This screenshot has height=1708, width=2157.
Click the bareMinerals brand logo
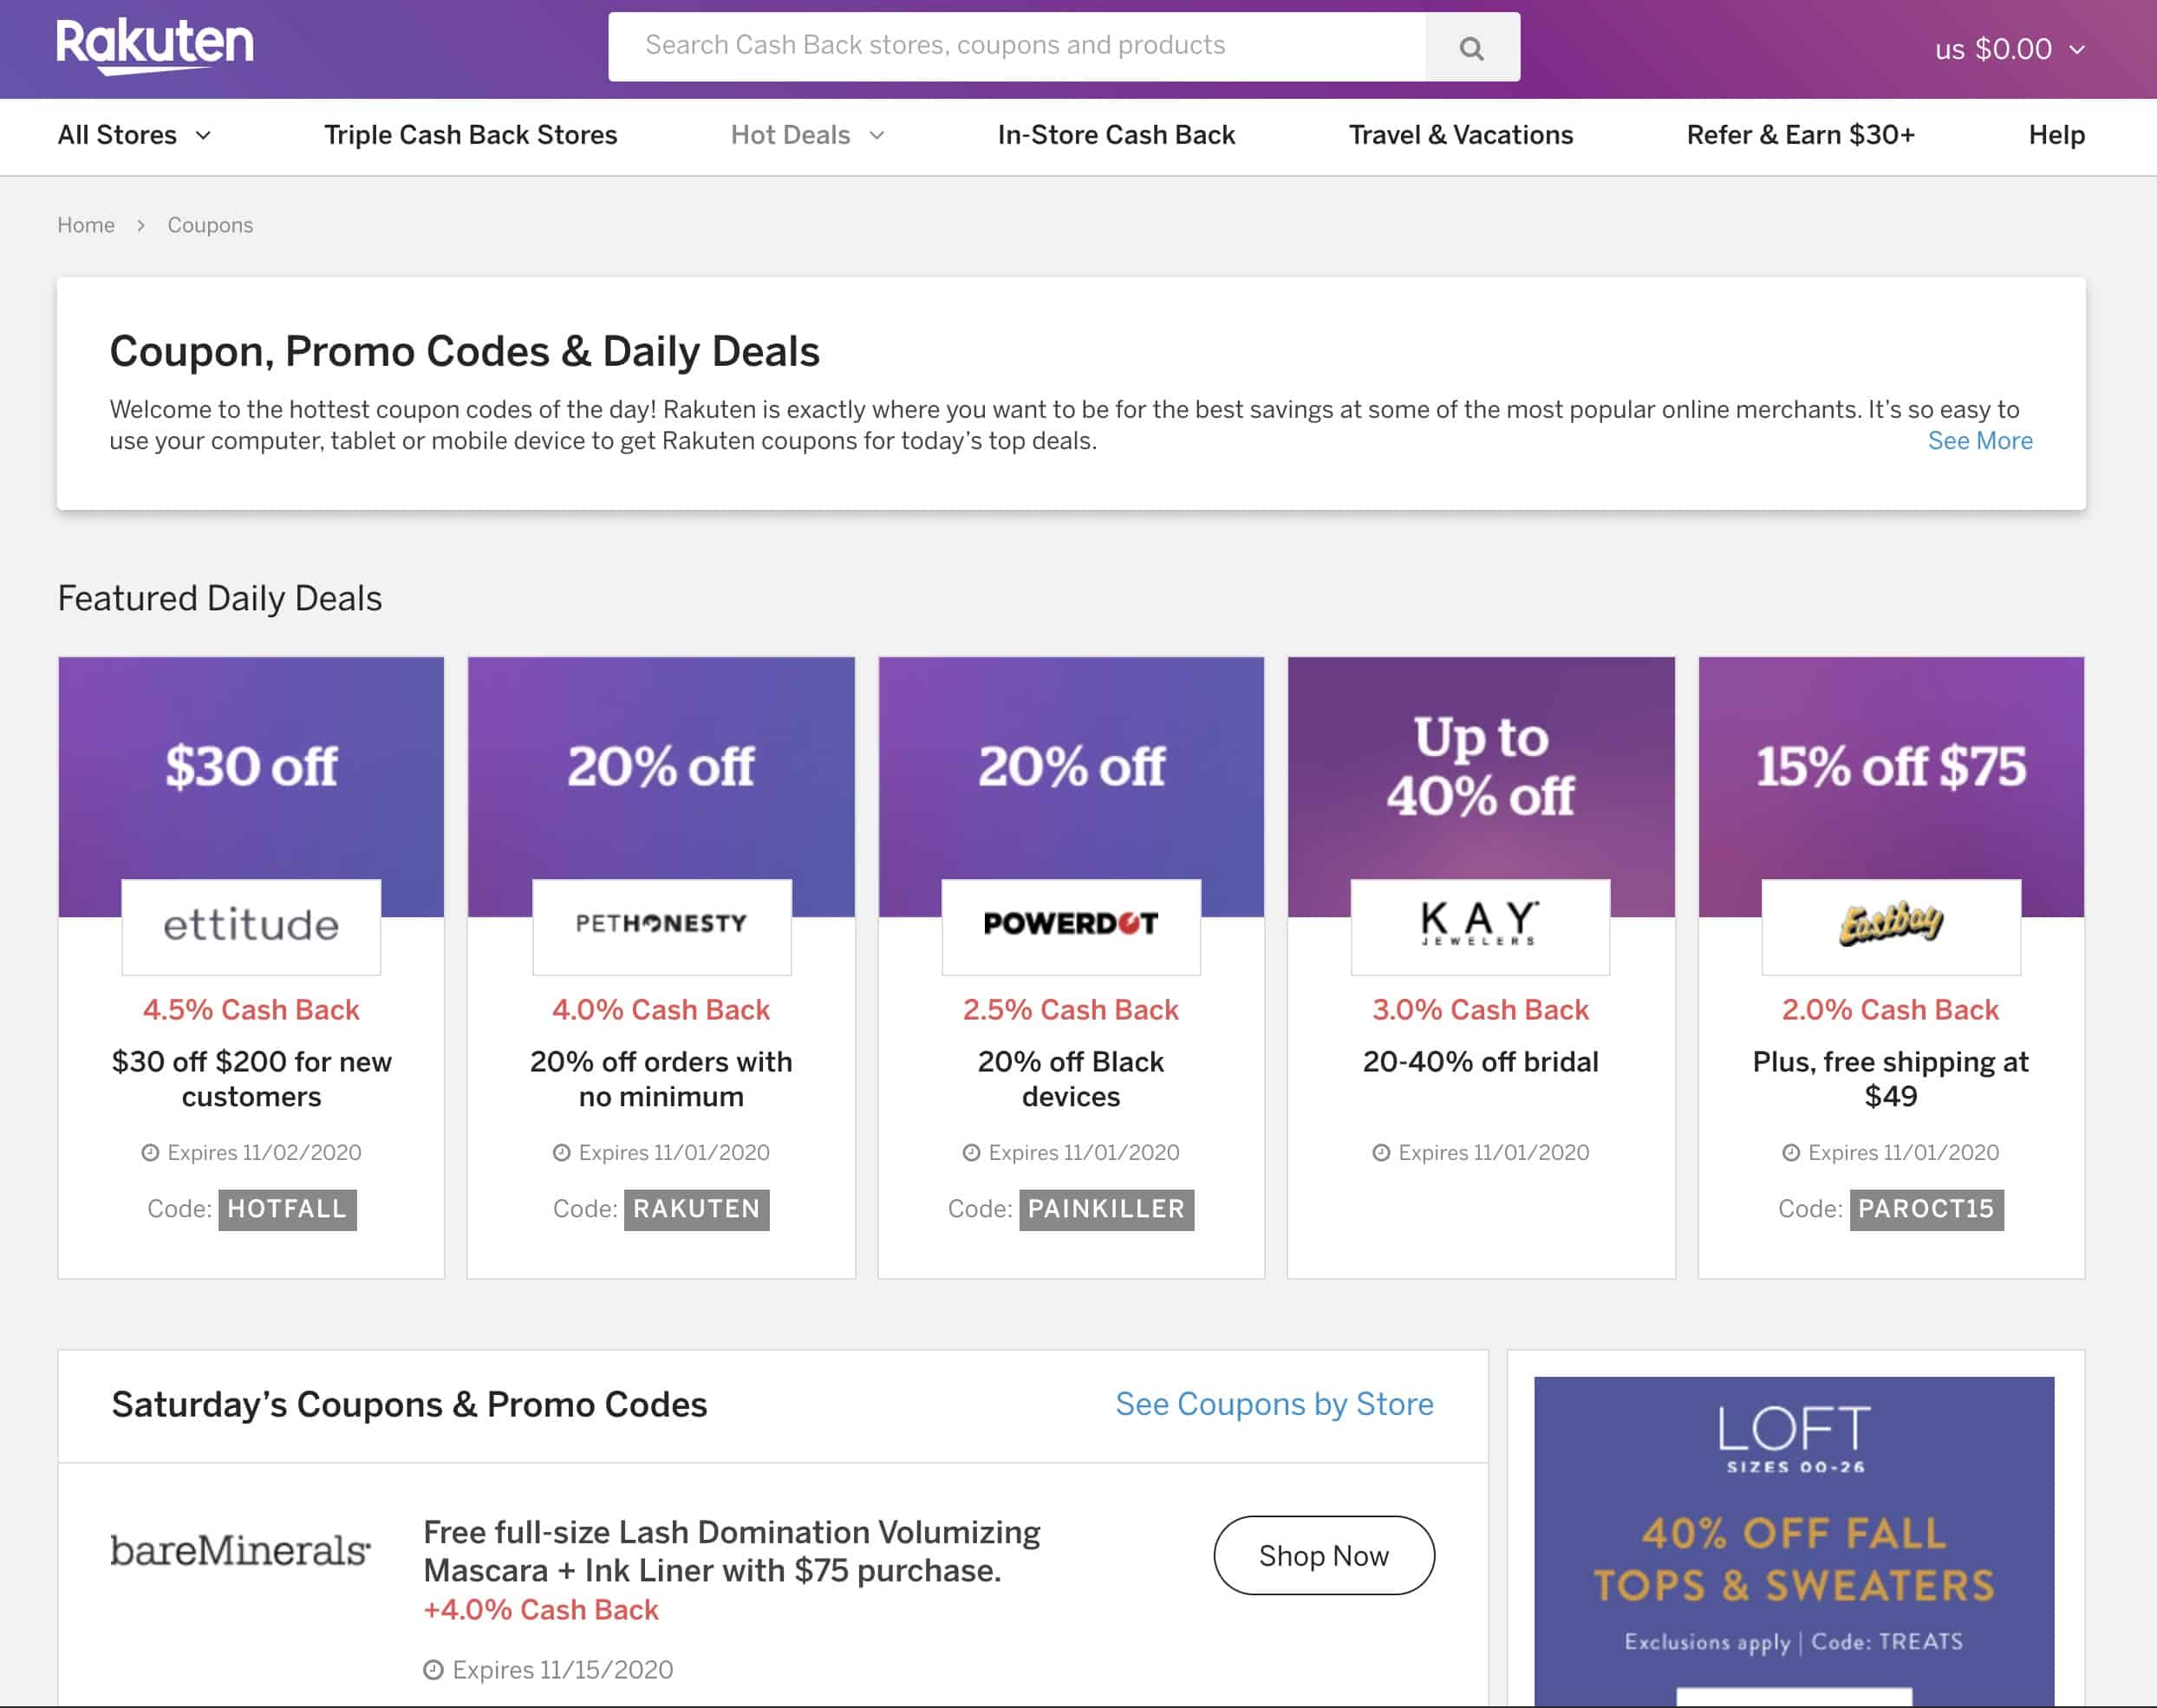[240, 1551]
